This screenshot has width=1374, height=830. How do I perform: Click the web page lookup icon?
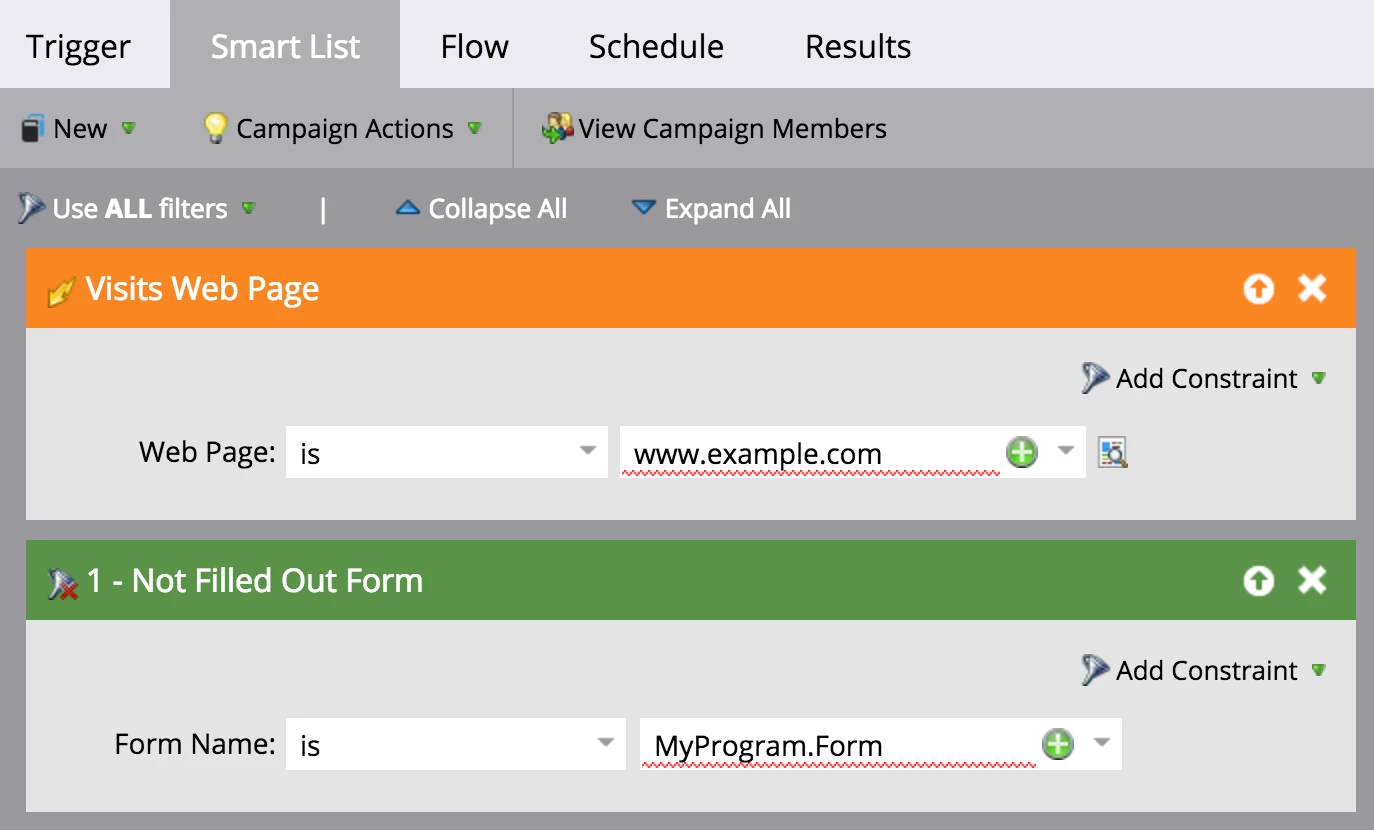coord(1112,453)
